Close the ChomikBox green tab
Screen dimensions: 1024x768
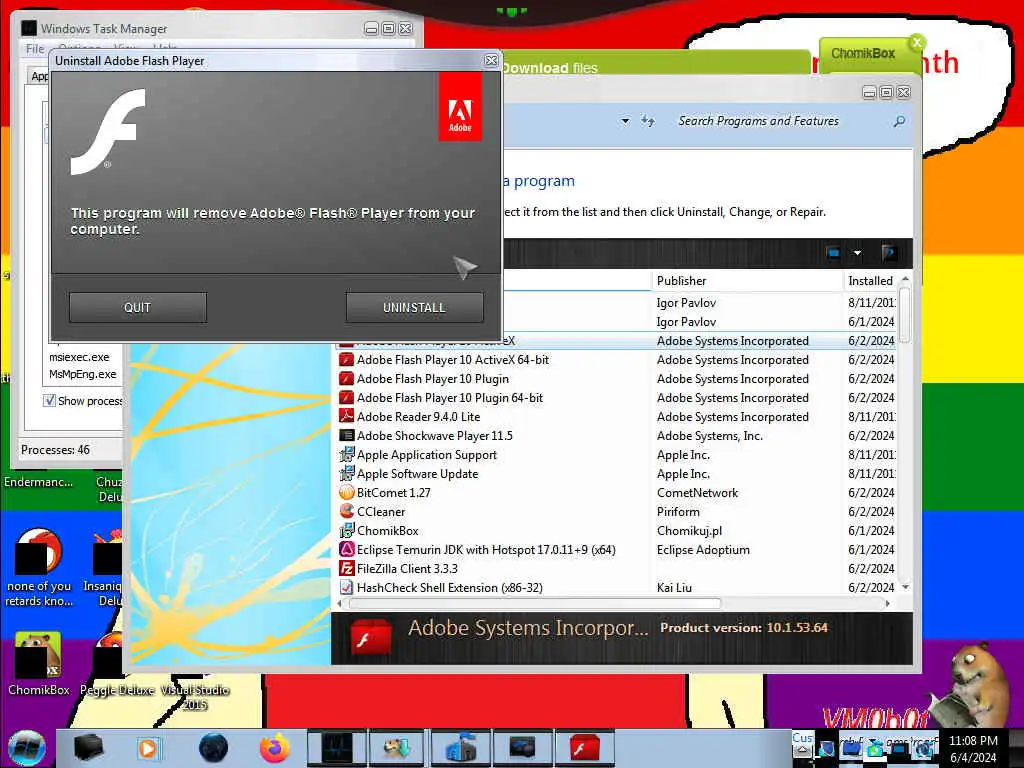pos(917,42)
